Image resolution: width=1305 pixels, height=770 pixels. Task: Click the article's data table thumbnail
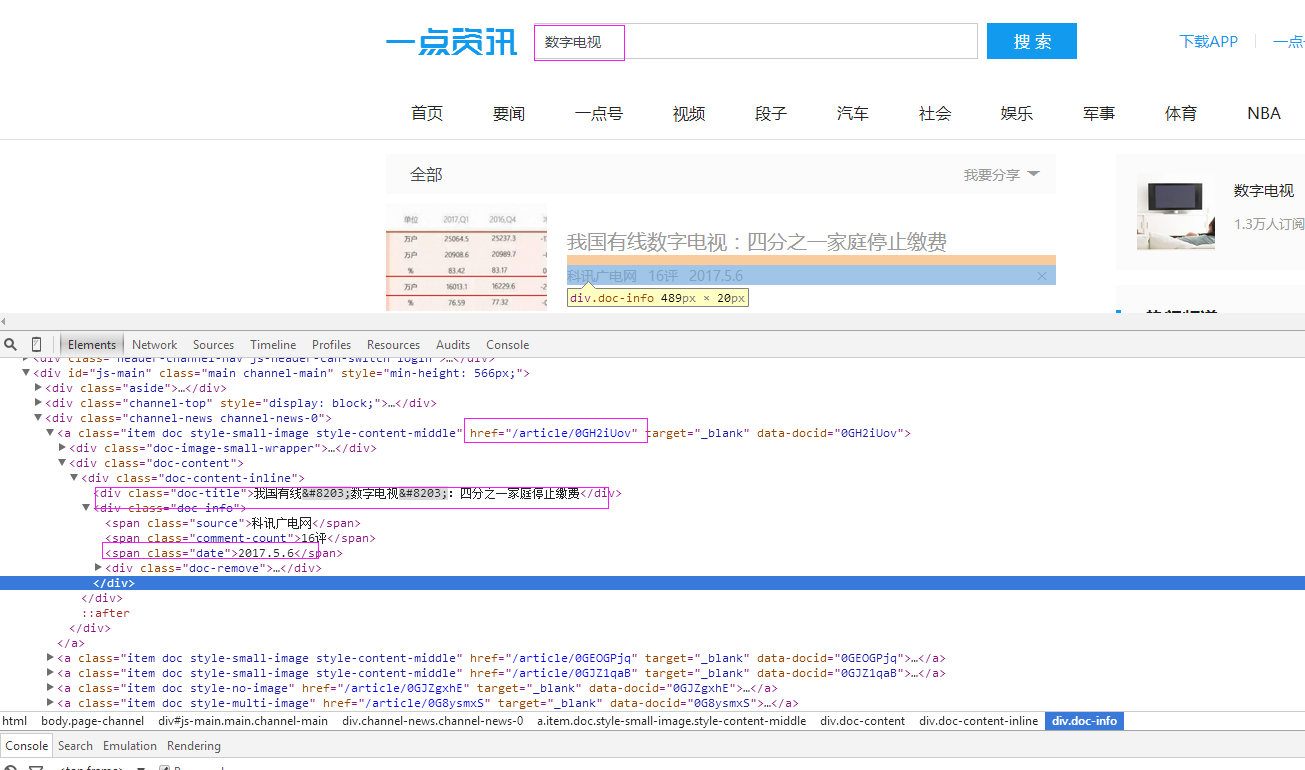[466, 258]
